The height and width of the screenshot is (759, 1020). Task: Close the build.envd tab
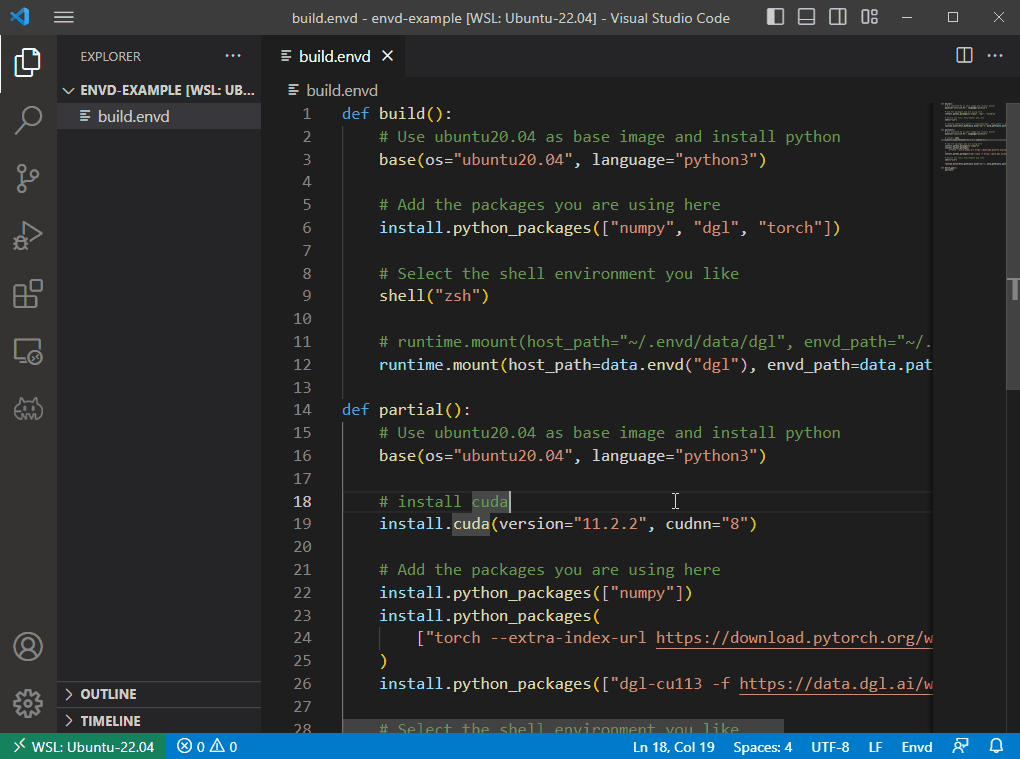[x=387, y=56]
